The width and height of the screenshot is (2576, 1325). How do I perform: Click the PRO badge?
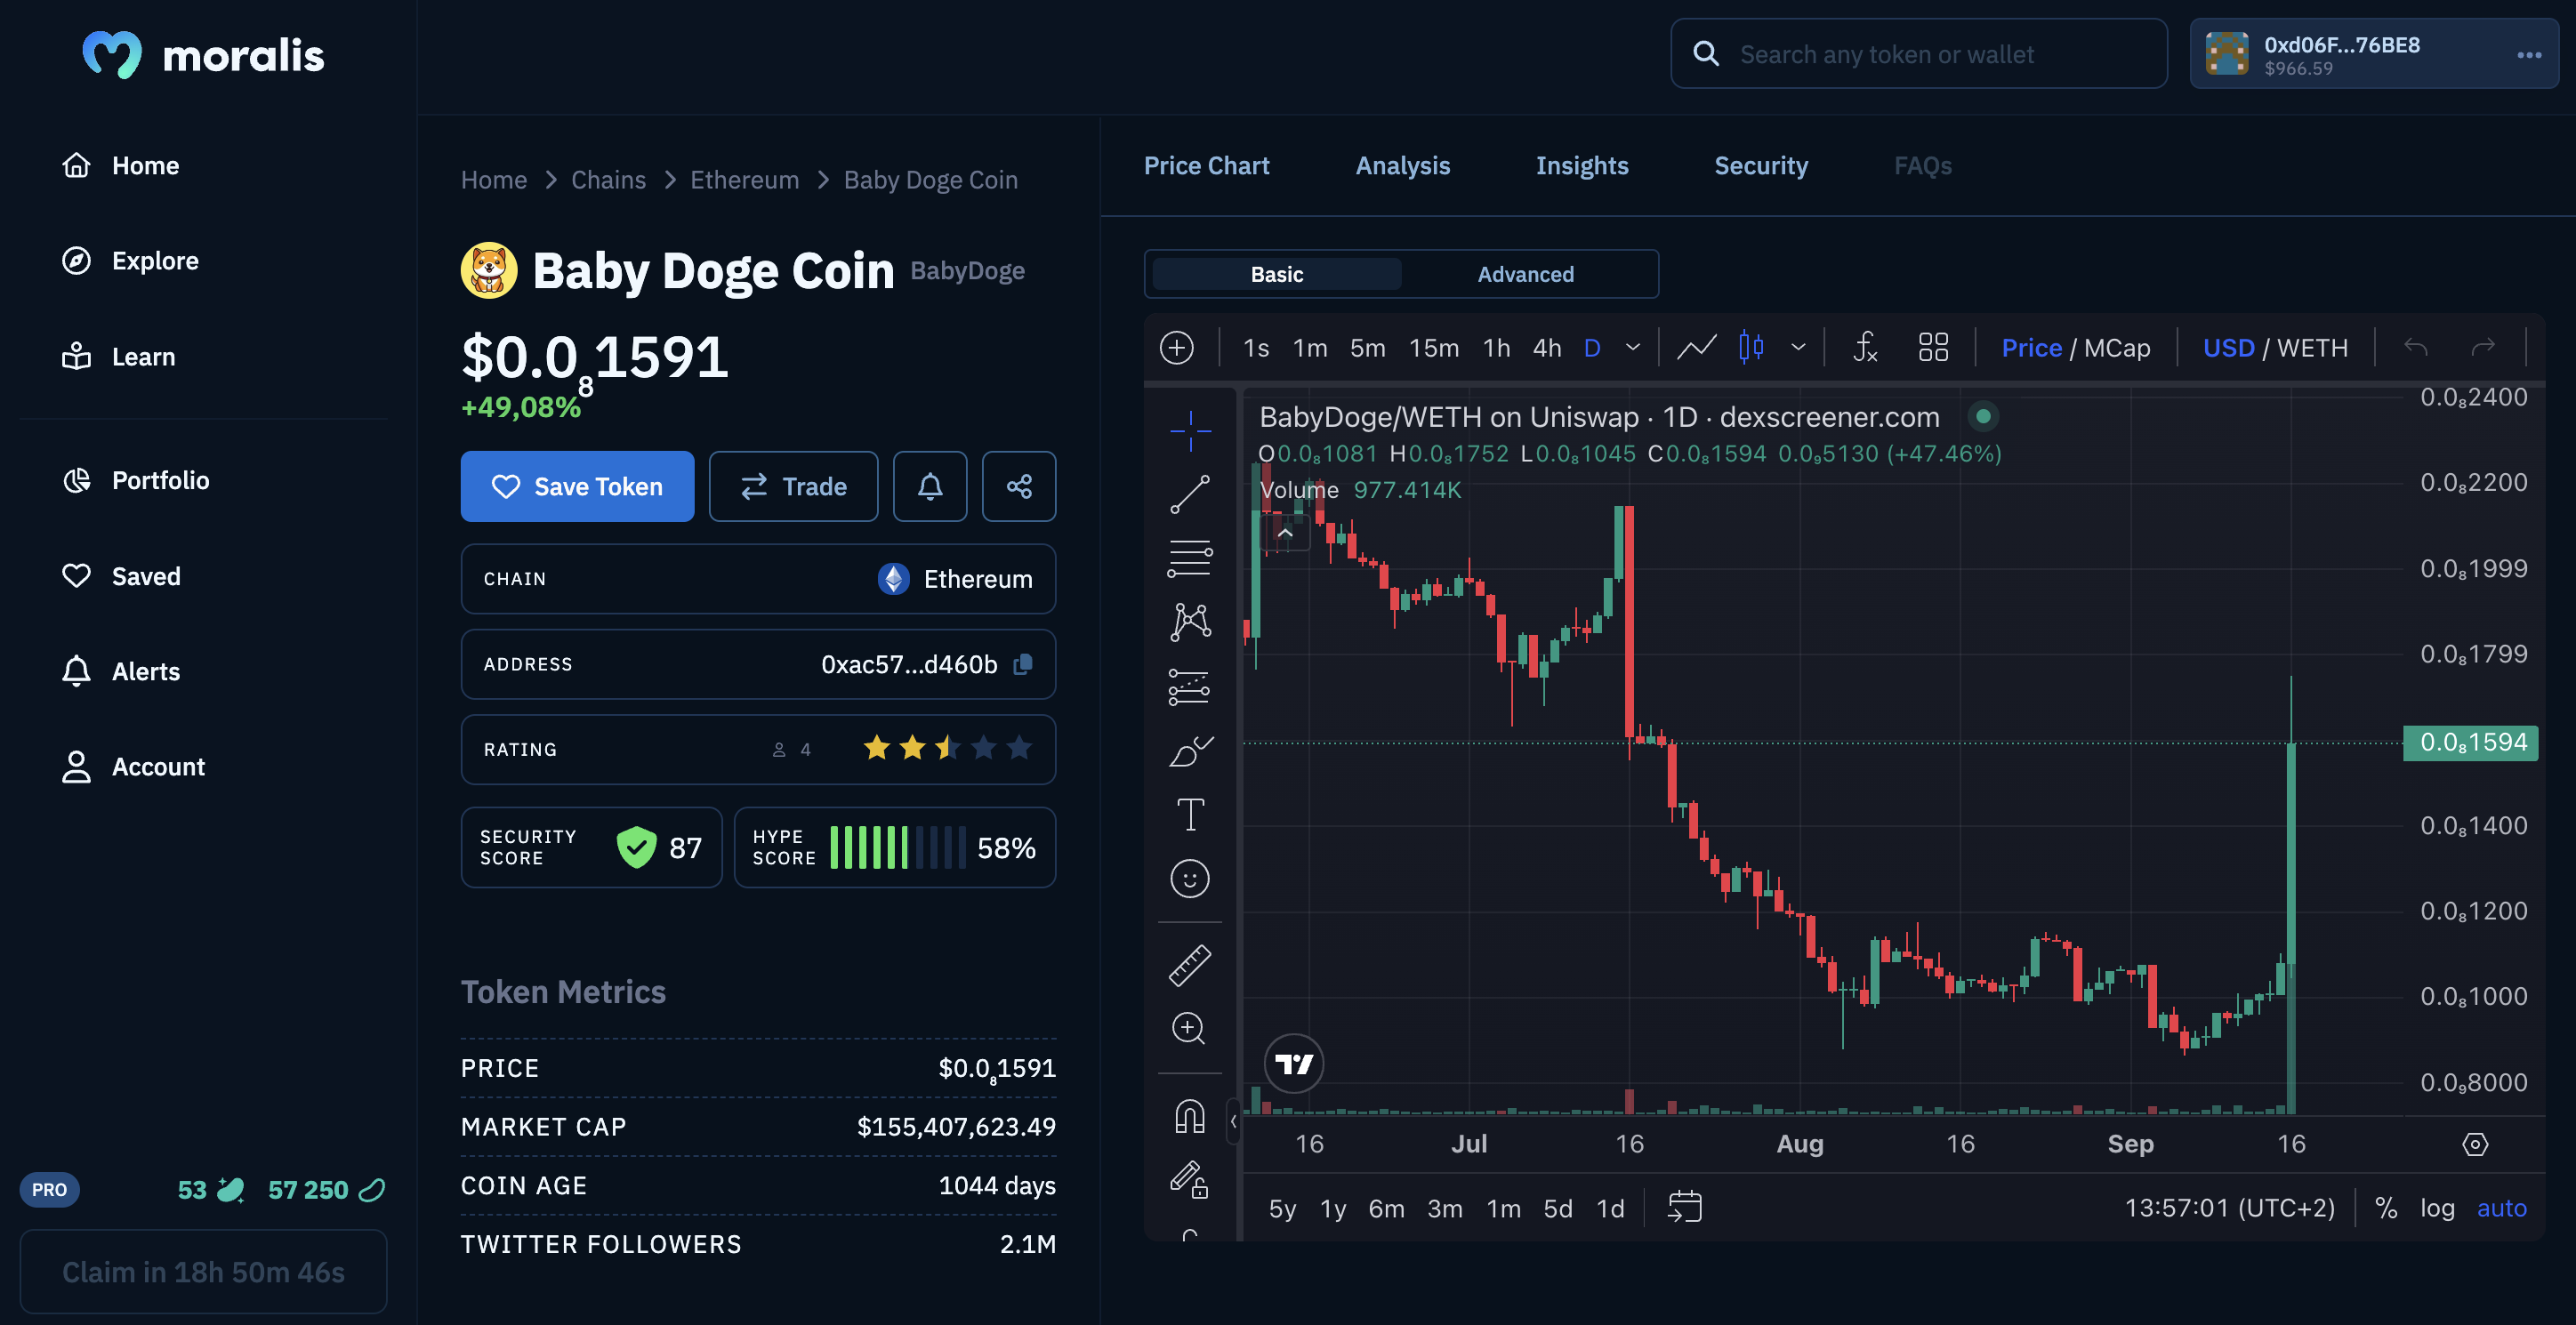49,1190
